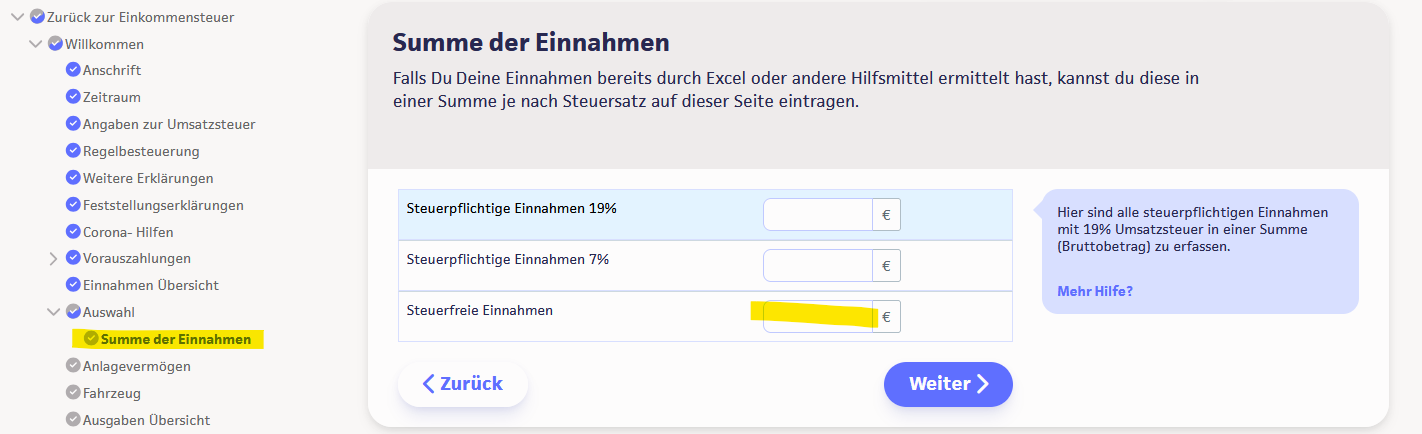Collapse Zurück zur Einkommensteuer root node
The image size is (1422, 434).
click(x=18, y=17)
